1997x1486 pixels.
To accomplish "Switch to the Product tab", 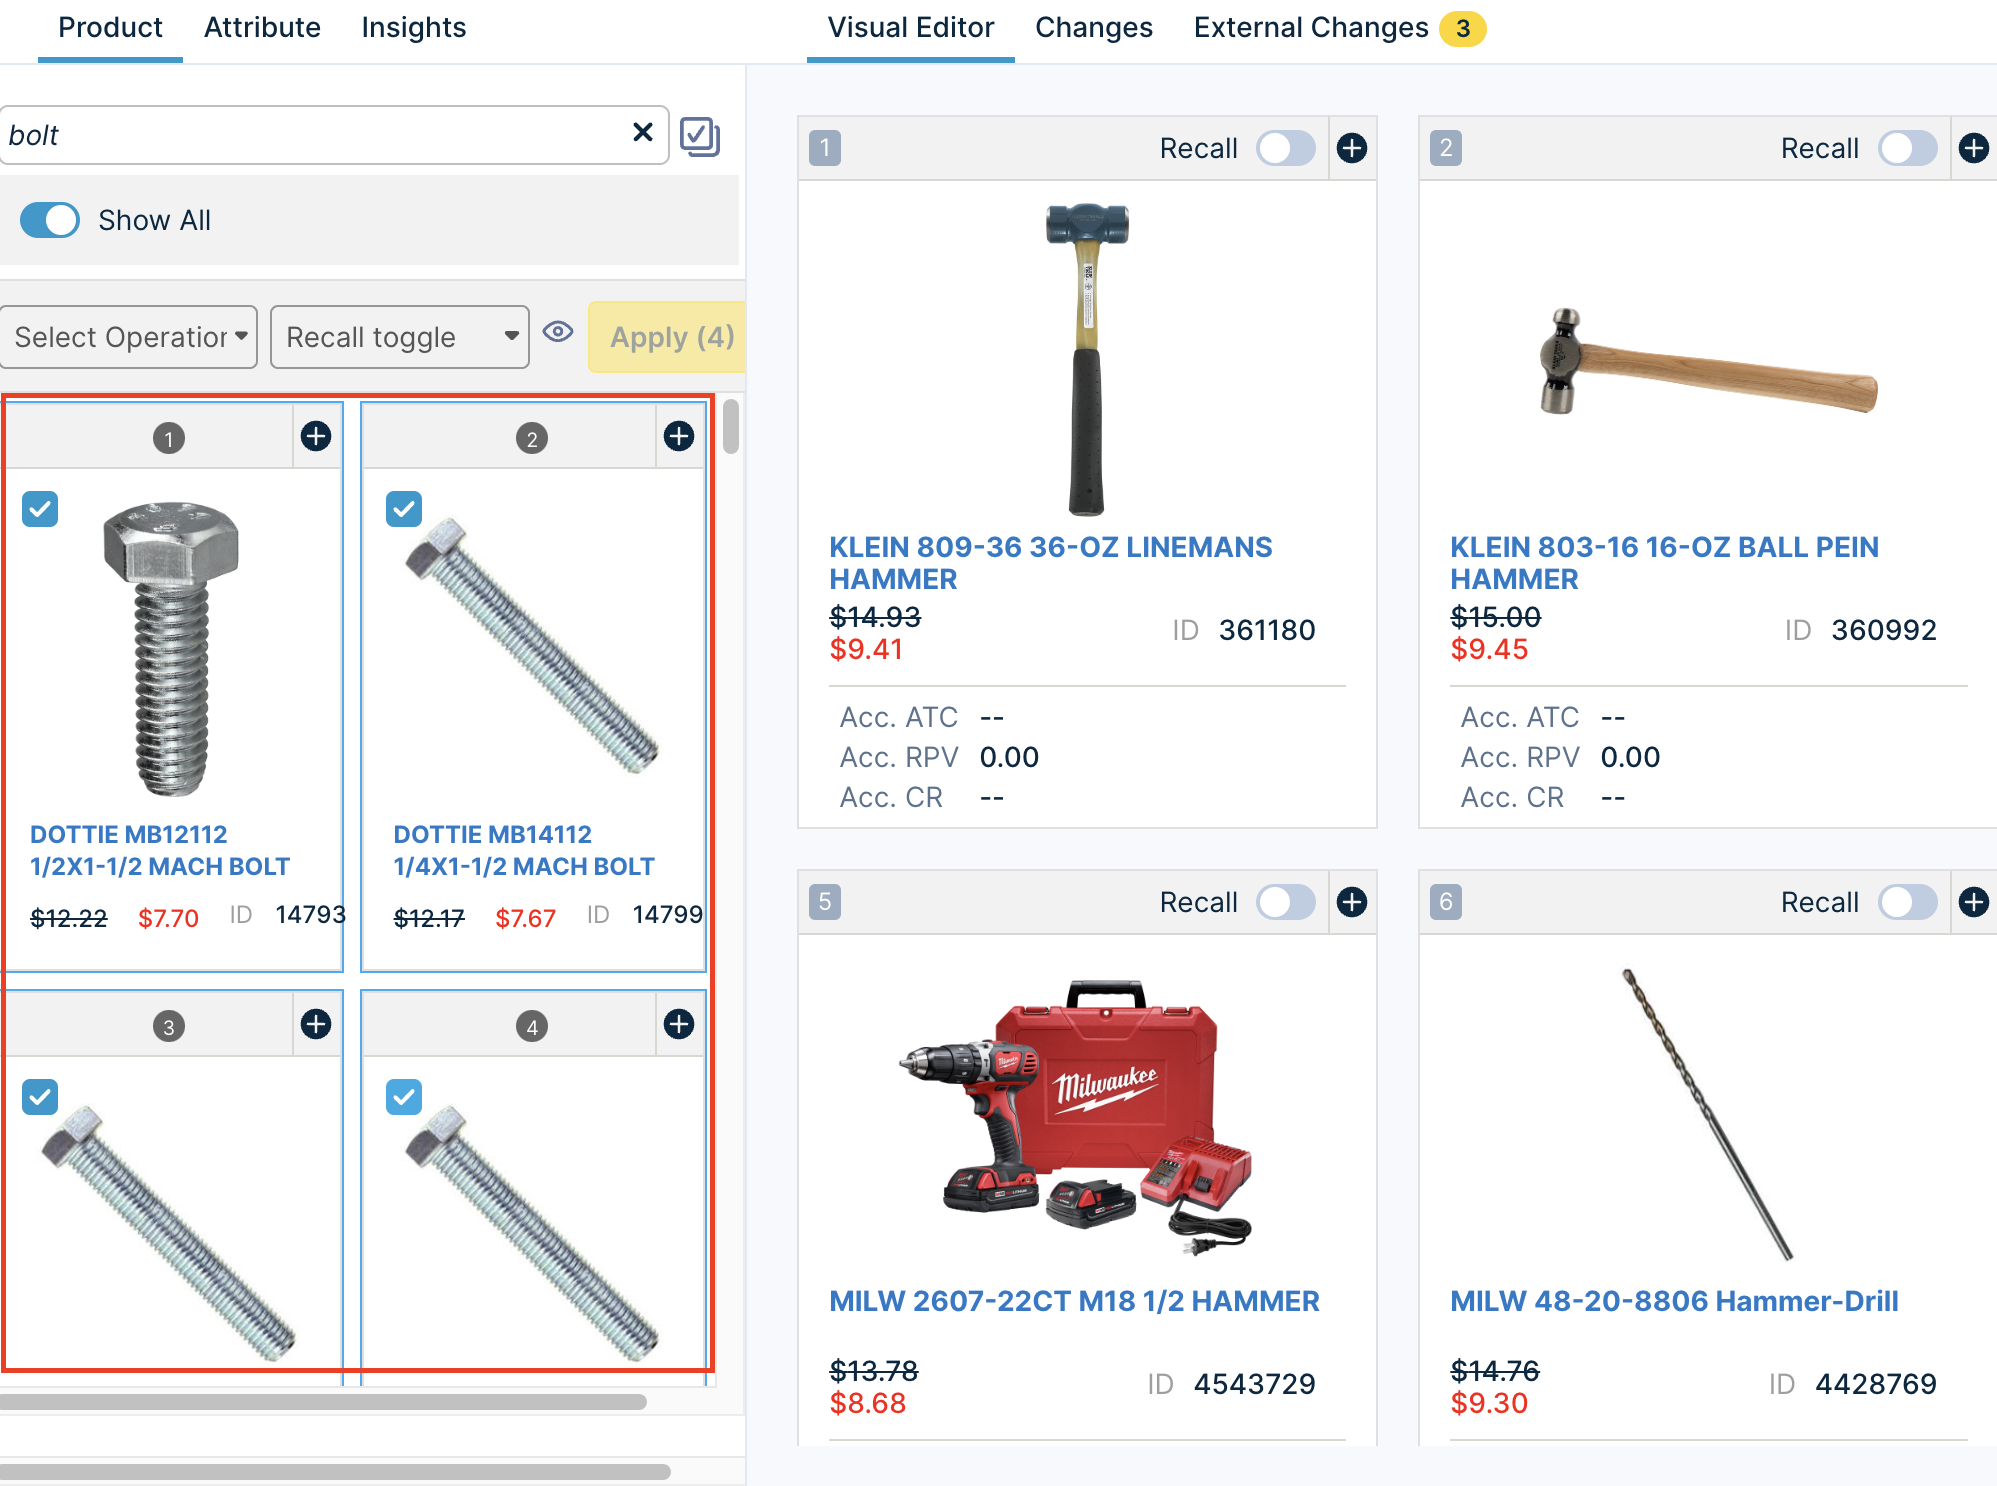I will click(x=110, y=28).
